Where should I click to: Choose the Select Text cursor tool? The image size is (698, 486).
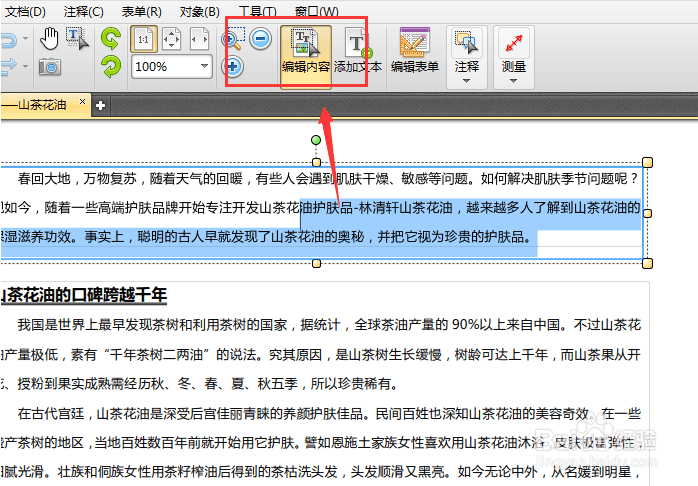[x=77, y=39]
